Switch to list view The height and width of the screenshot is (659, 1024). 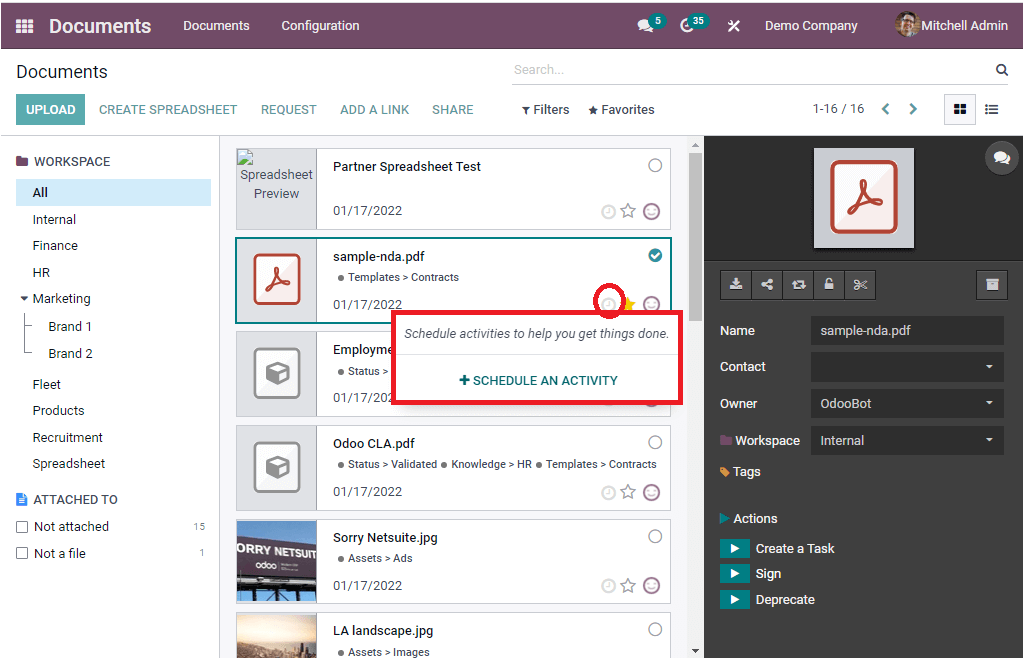click(991, 110)
